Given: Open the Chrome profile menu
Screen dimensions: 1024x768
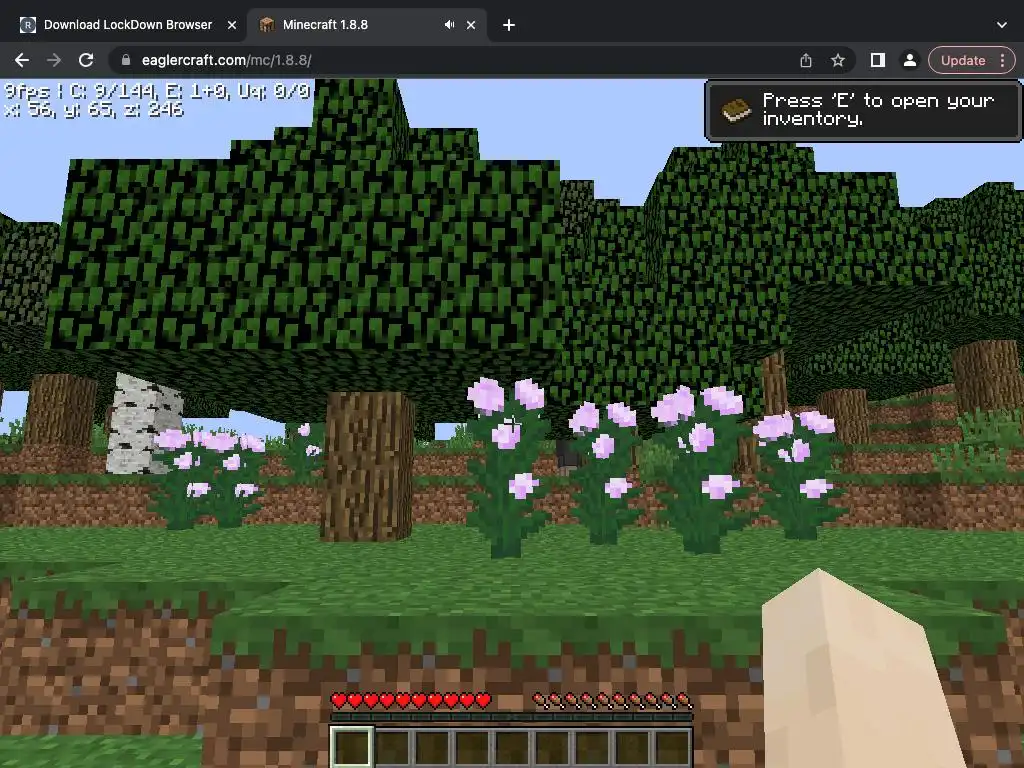Looking at the screenshot, I should point(909,60).
